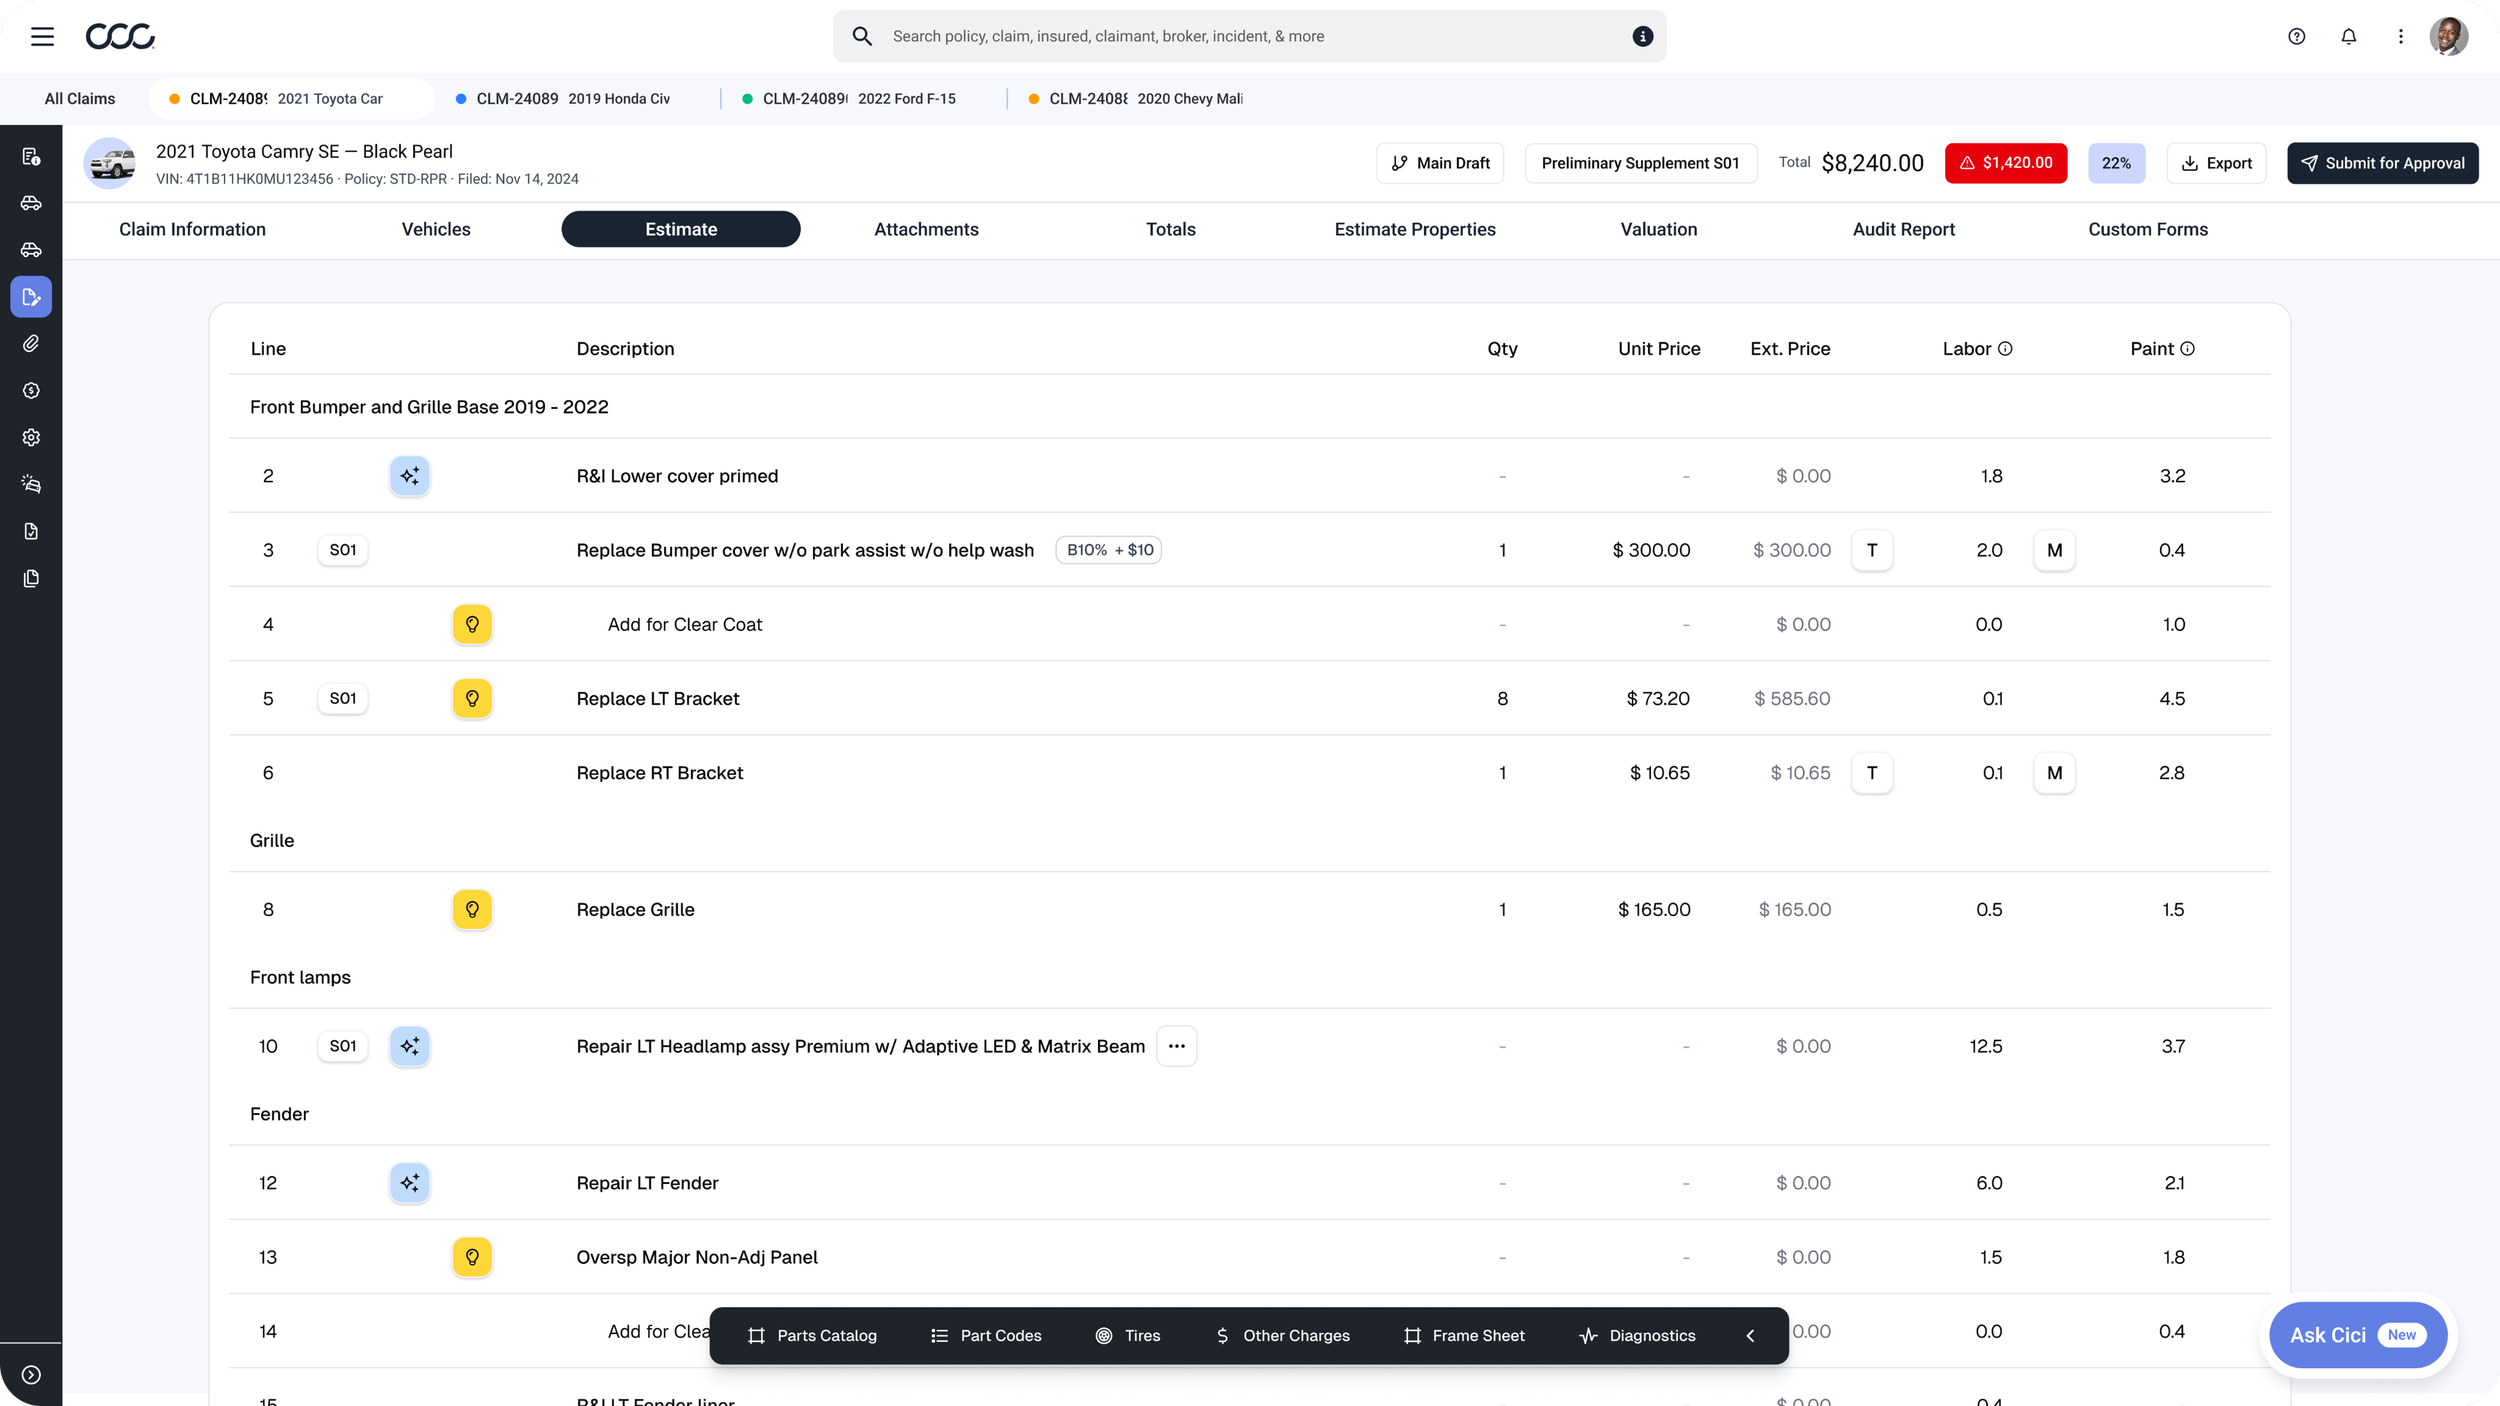Open Parts Catalog in bottom toolbar
The image size is (2500, 1406).
point(812,1336)
